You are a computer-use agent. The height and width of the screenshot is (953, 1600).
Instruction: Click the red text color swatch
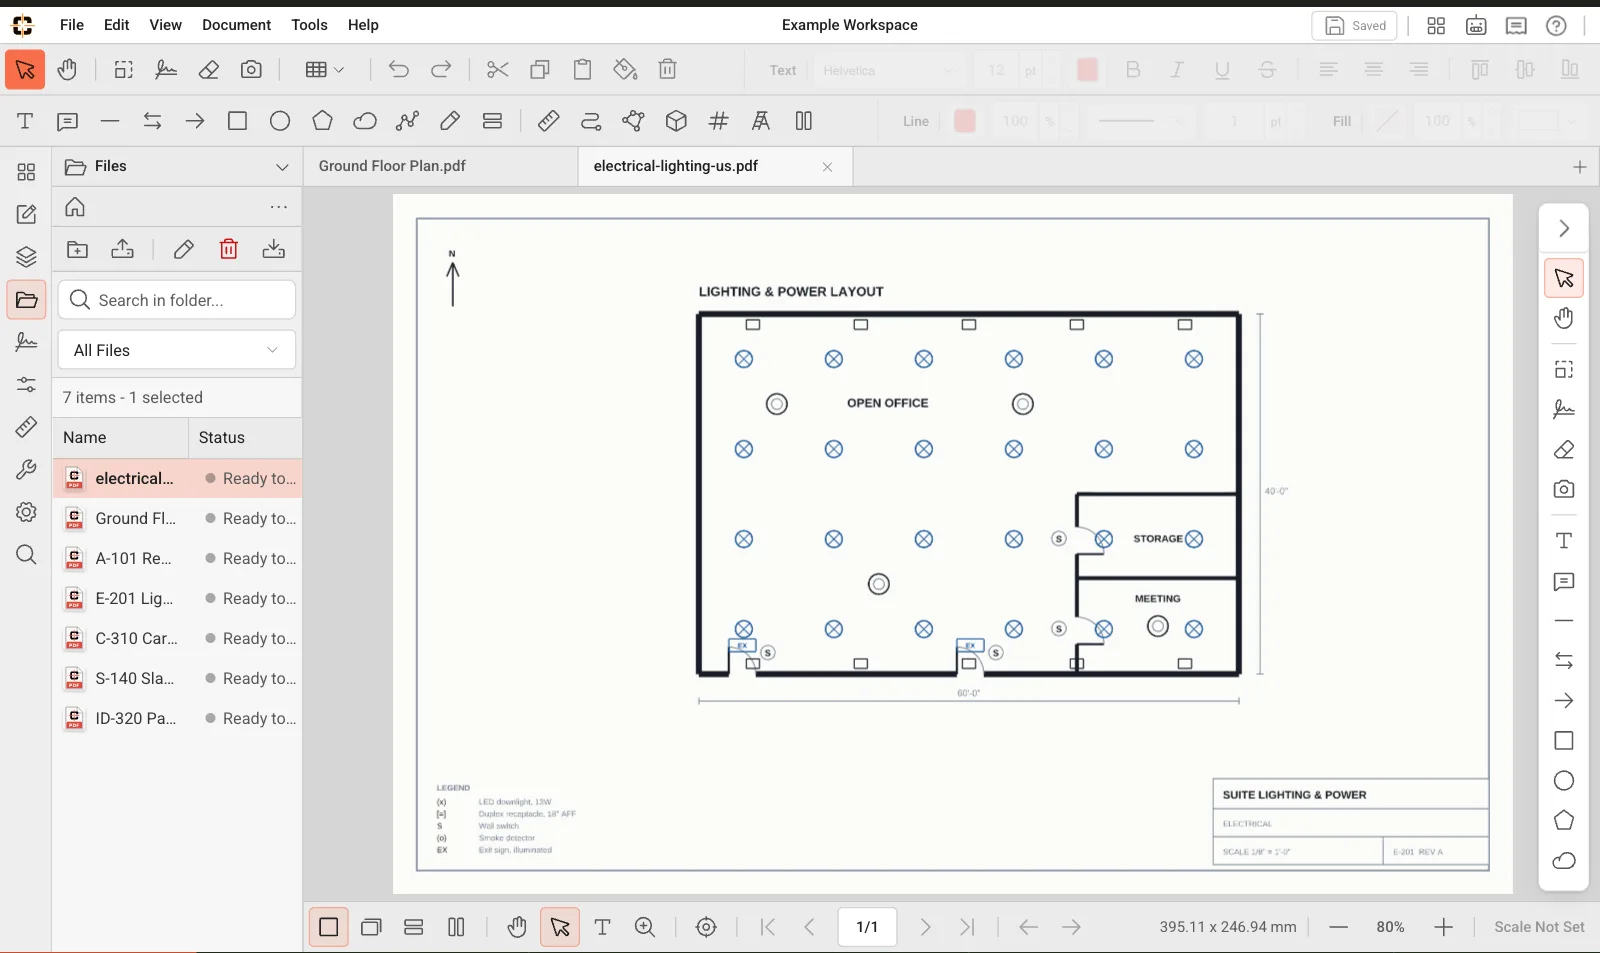coord(1087,70)
